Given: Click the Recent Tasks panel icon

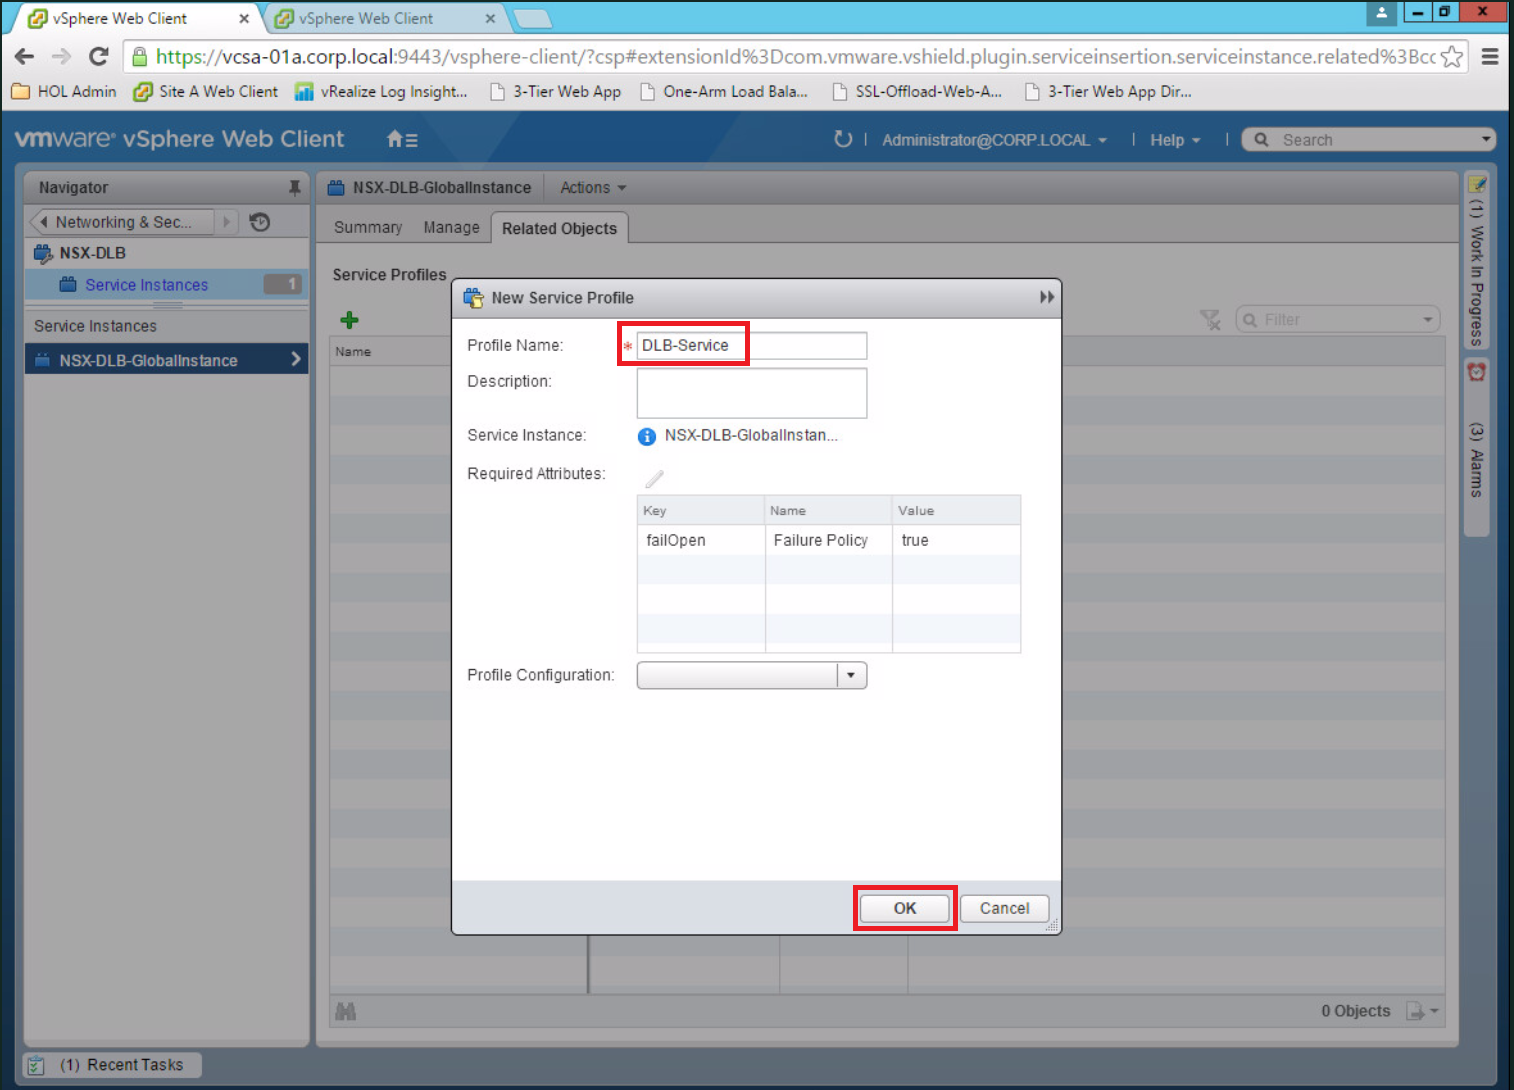Looking at the screenshot, I should (36, 1065).
